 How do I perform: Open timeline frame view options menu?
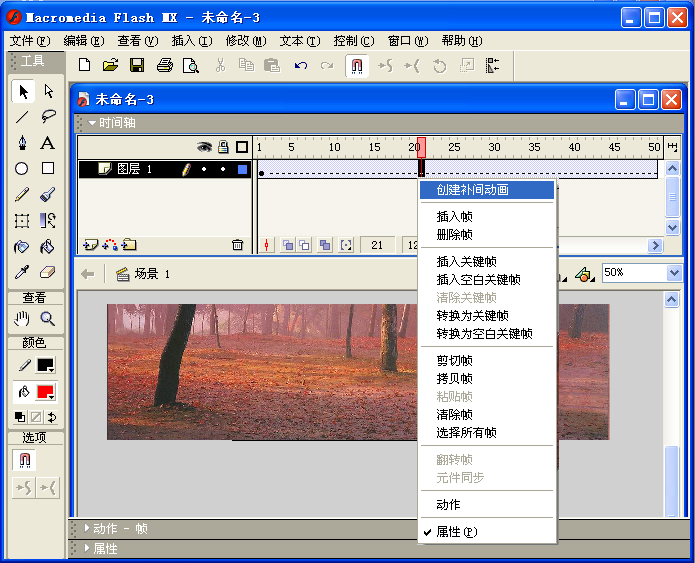(672, 147)
